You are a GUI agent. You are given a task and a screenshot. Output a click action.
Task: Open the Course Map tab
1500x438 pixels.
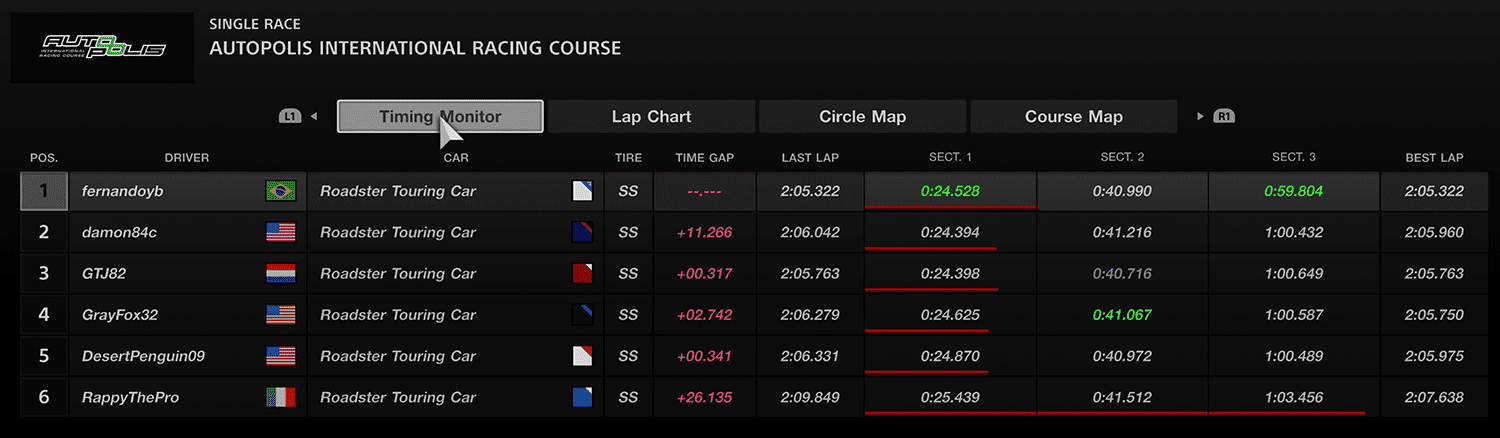1073,117
